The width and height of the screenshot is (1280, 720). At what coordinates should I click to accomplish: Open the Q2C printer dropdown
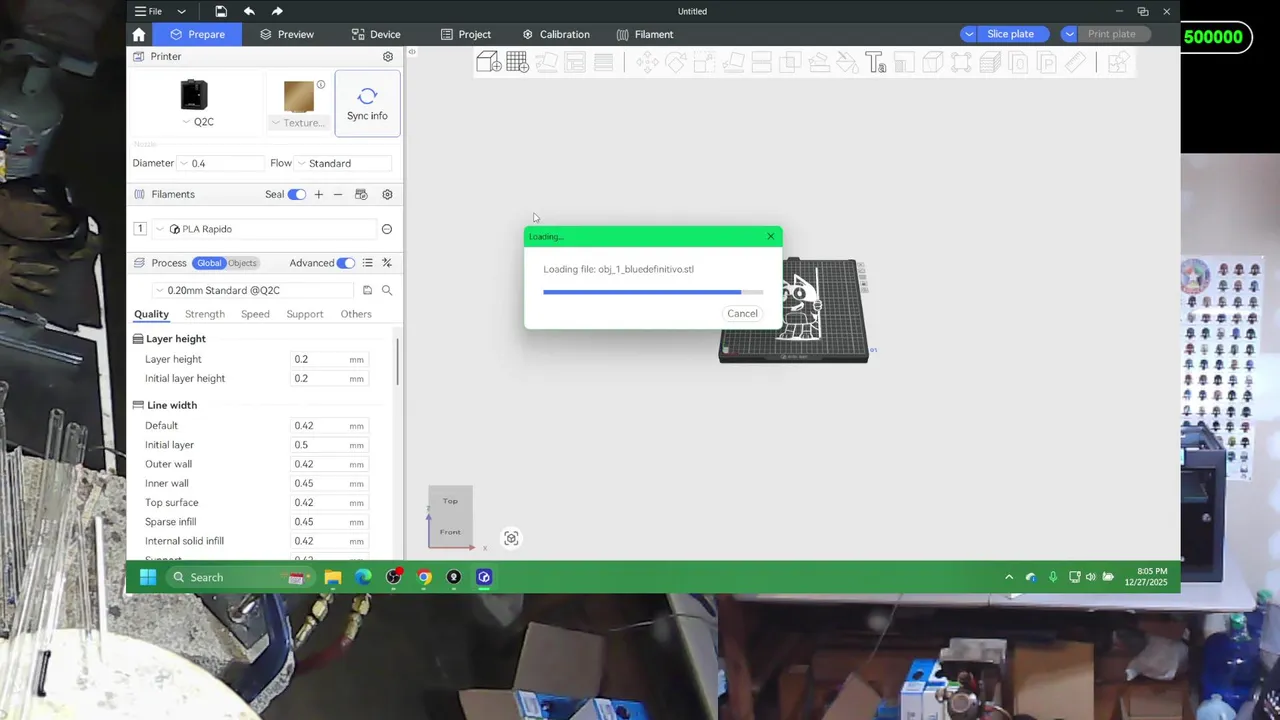click(x=198, y=122)
